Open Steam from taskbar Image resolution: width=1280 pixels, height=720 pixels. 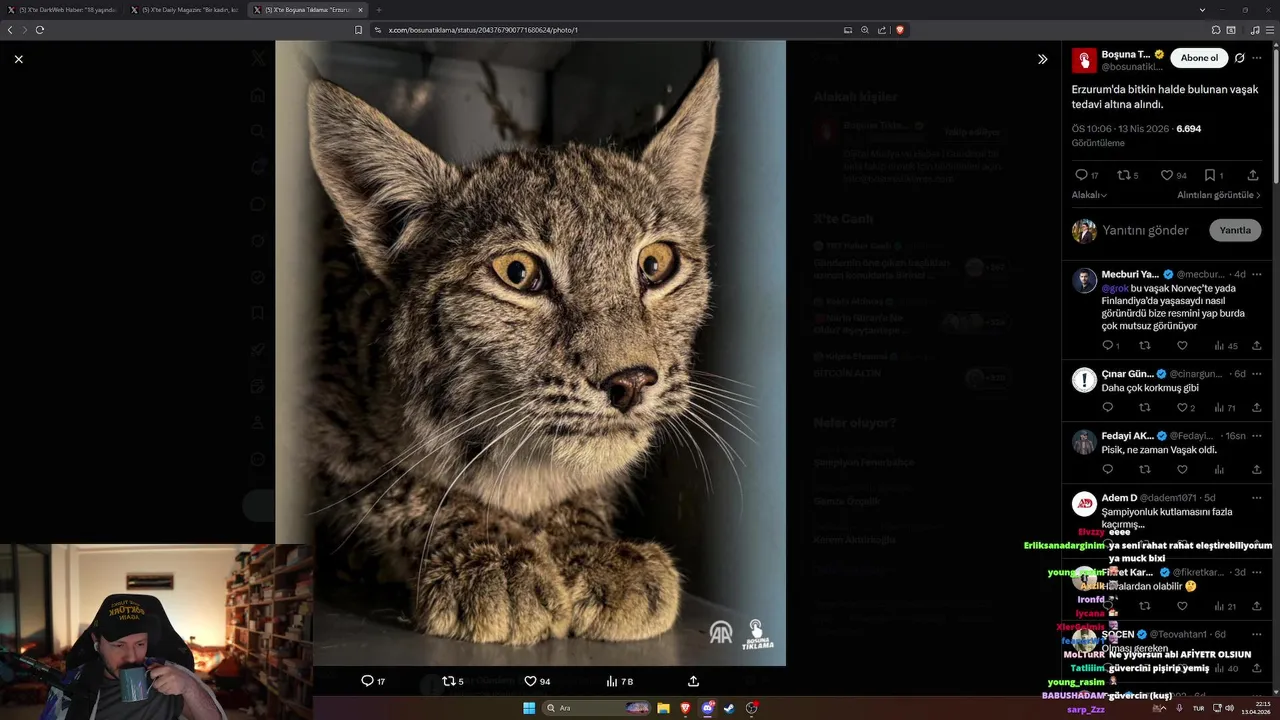coord(729,708)
